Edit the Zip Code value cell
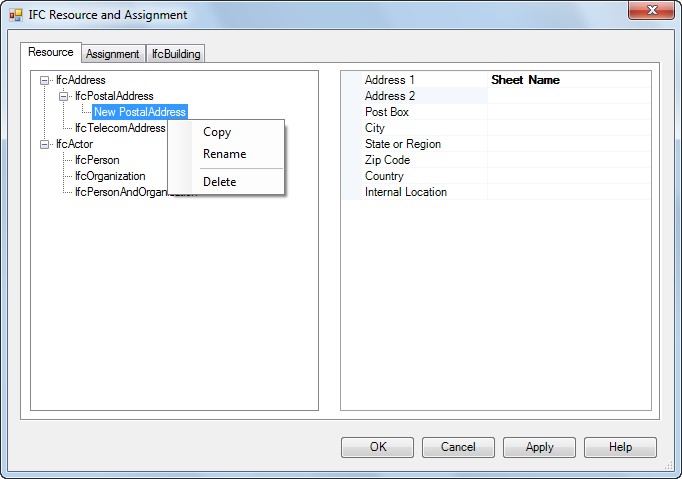This screenshot has width=682, height=479. tap(569, 160)
